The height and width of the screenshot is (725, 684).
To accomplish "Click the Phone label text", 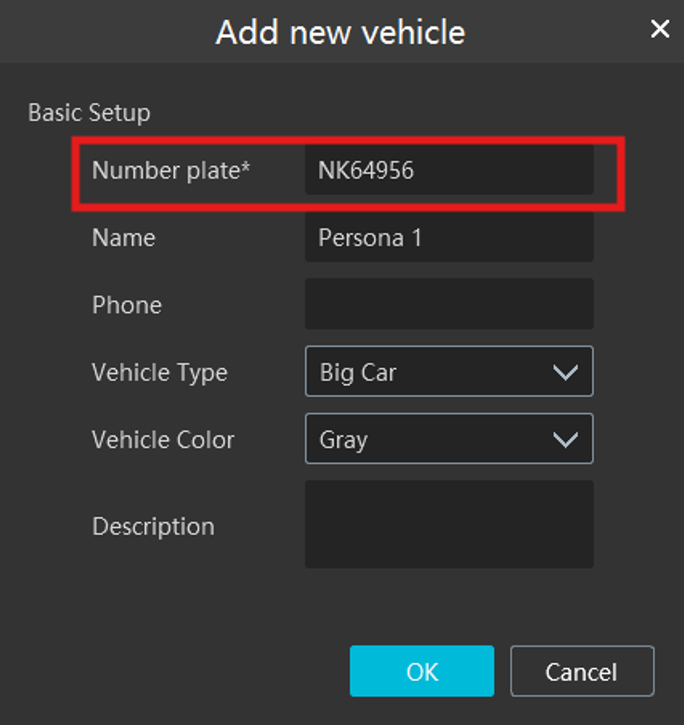I will [126, 305].
